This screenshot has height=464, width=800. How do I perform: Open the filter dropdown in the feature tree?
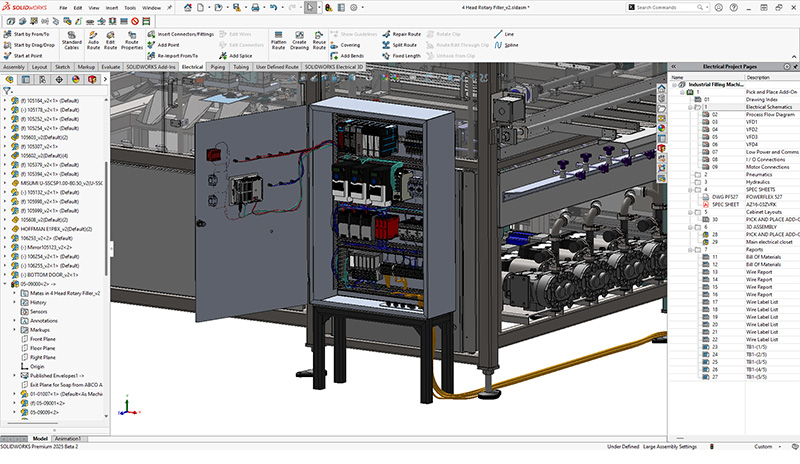click(7, 91)
